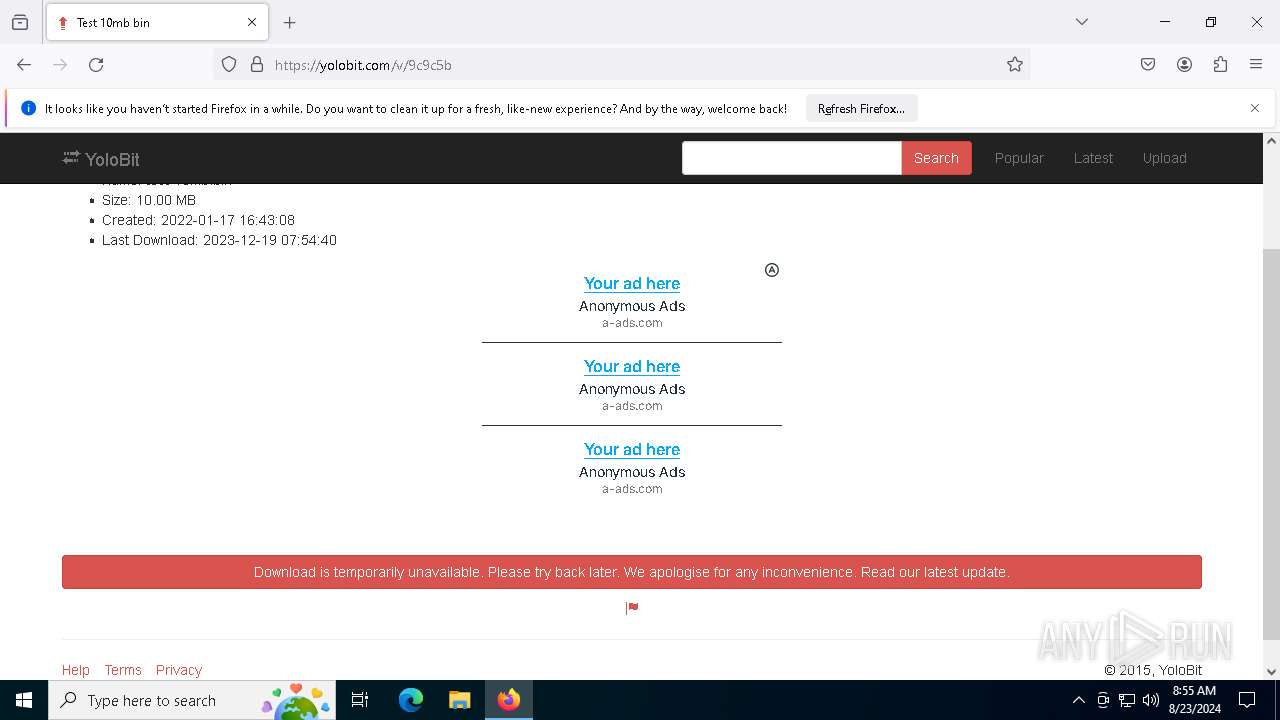The image size is (1280, 720).
Task: Open the Firefox application menu
Action: coord(1256,65)
